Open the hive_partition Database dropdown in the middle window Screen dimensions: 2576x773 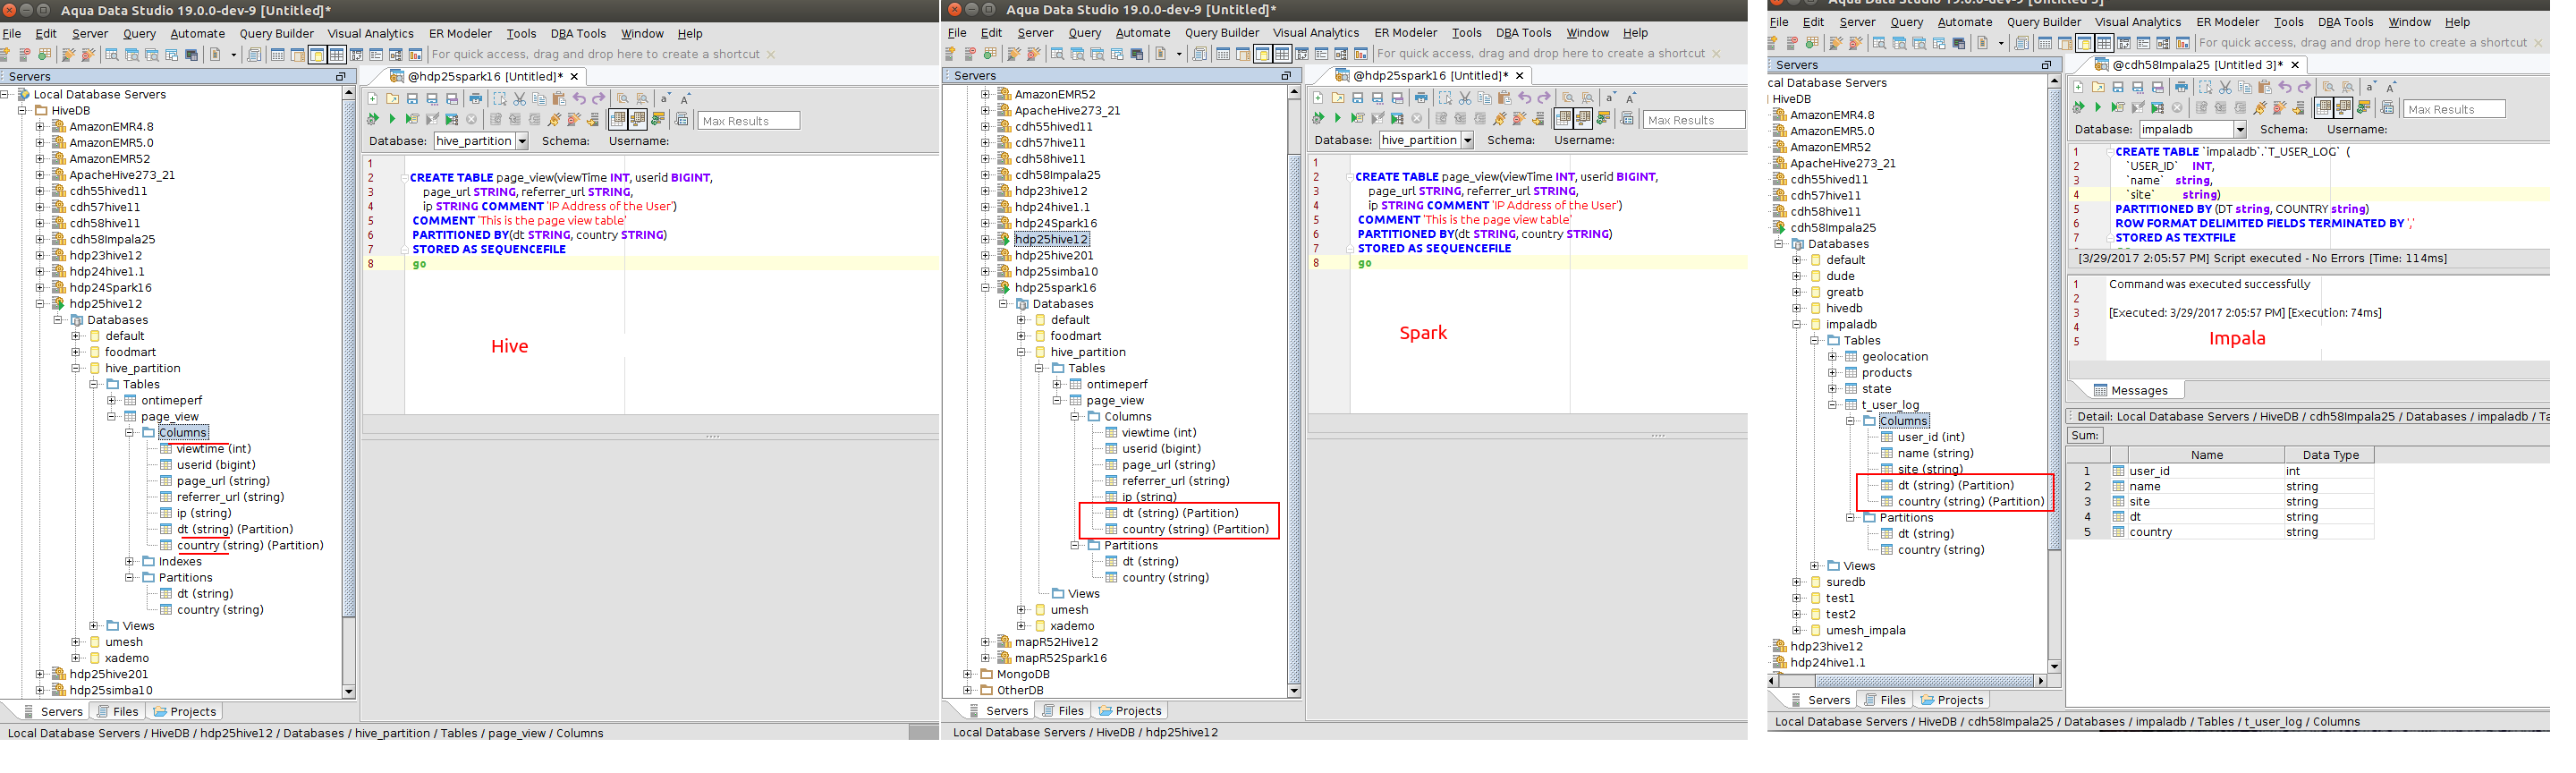(x=1467, y=141)
